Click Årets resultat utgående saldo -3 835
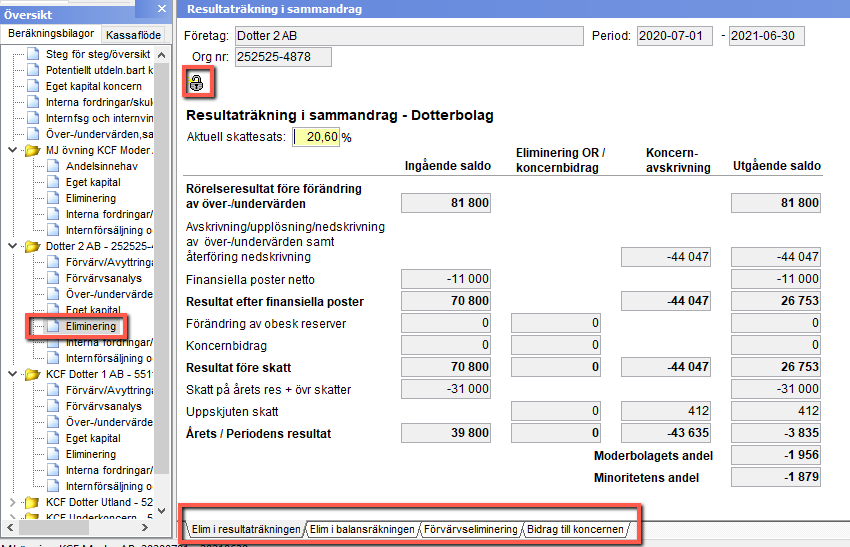Screen dimensions: 850x547 click(776, 433)
